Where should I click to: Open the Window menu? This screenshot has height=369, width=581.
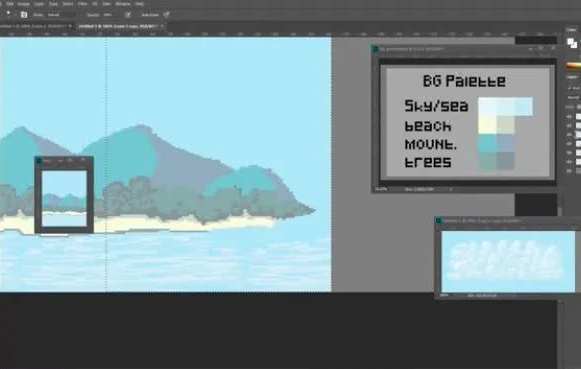click(123, 4)
